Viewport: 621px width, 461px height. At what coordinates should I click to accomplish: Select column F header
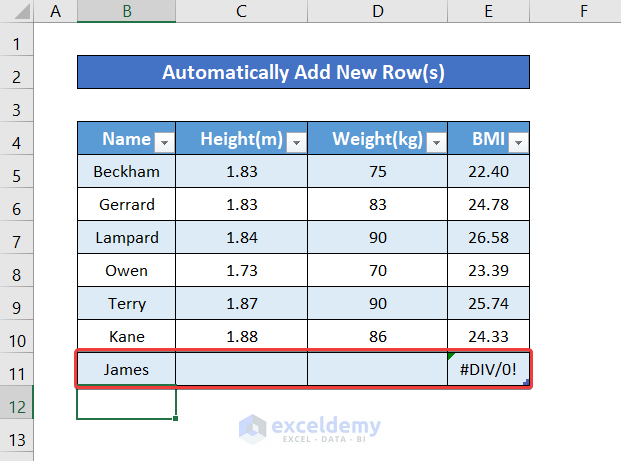point(575,11)
